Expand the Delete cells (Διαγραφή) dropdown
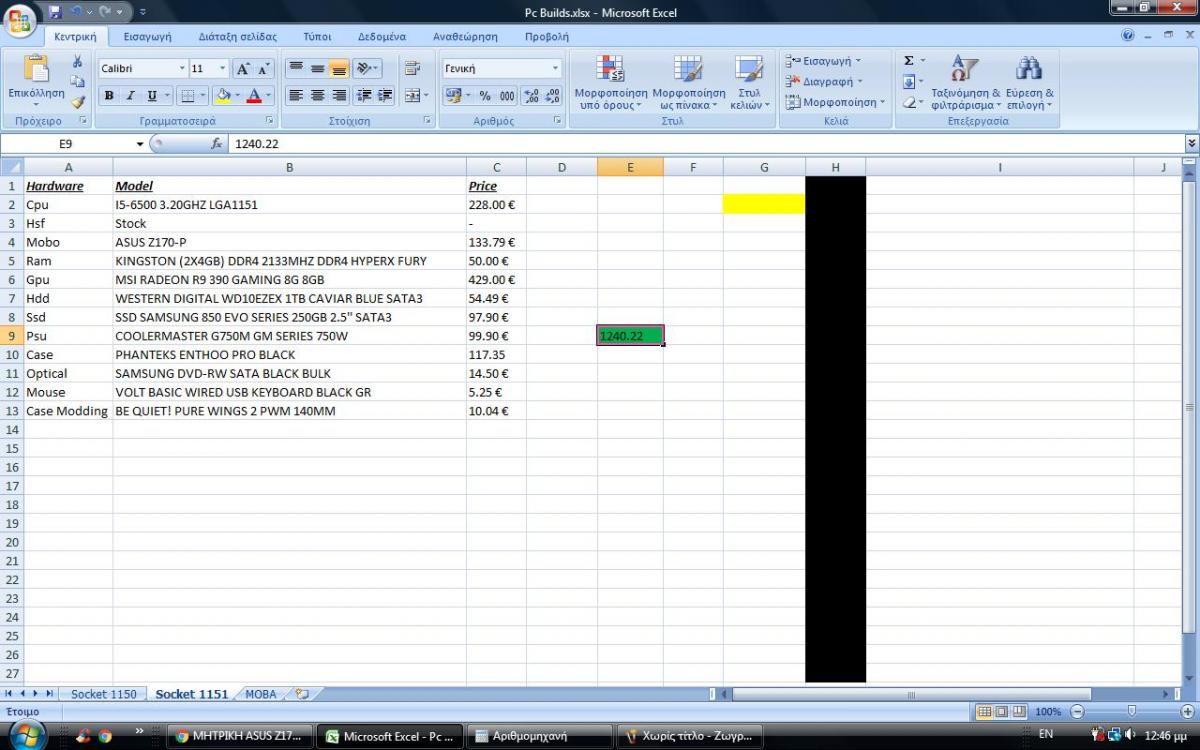The width and height of the screenshot is (1200, 750). click(x=860, y=82)
